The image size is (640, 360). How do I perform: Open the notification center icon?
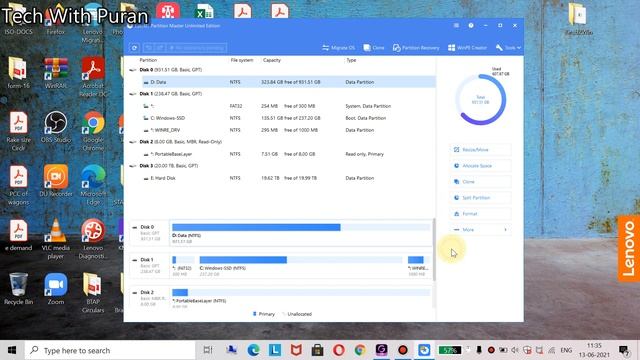coord(624,350)
